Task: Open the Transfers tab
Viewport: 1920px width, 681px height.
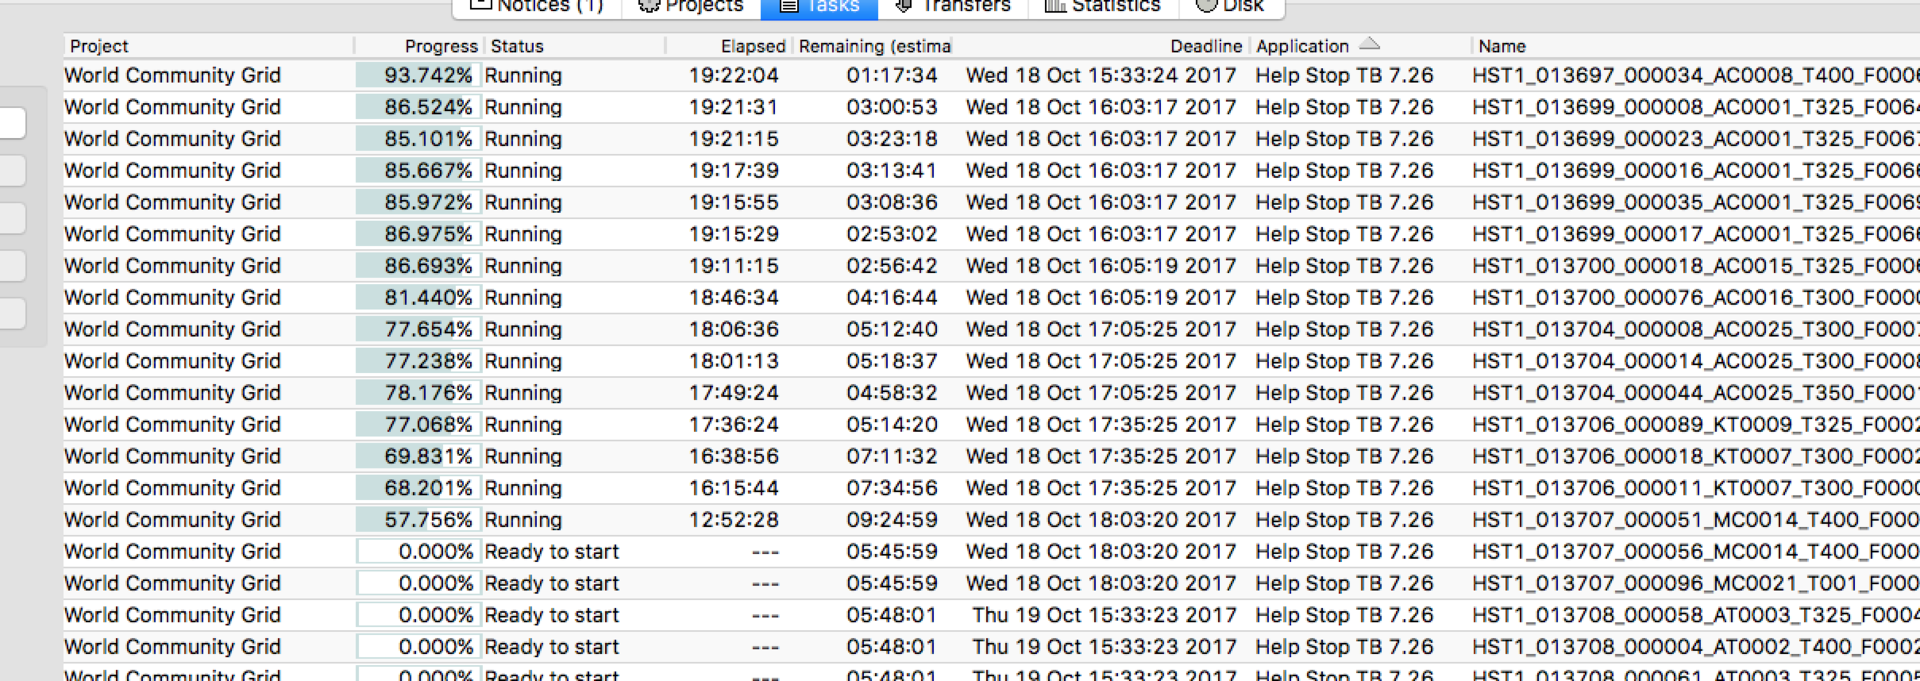Action: [x=953, y=6]
